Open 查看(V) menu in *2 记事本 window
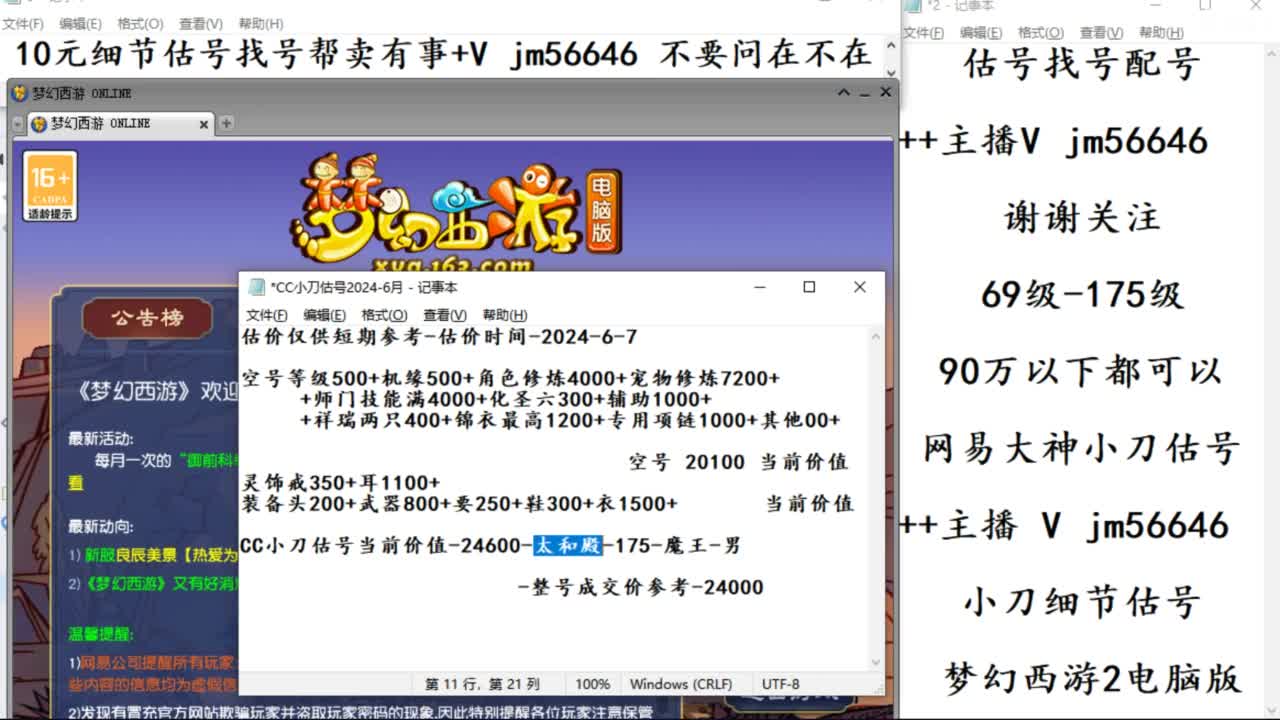The height and width of the screenshot is (720, 1280). [x=1101, y=33]
